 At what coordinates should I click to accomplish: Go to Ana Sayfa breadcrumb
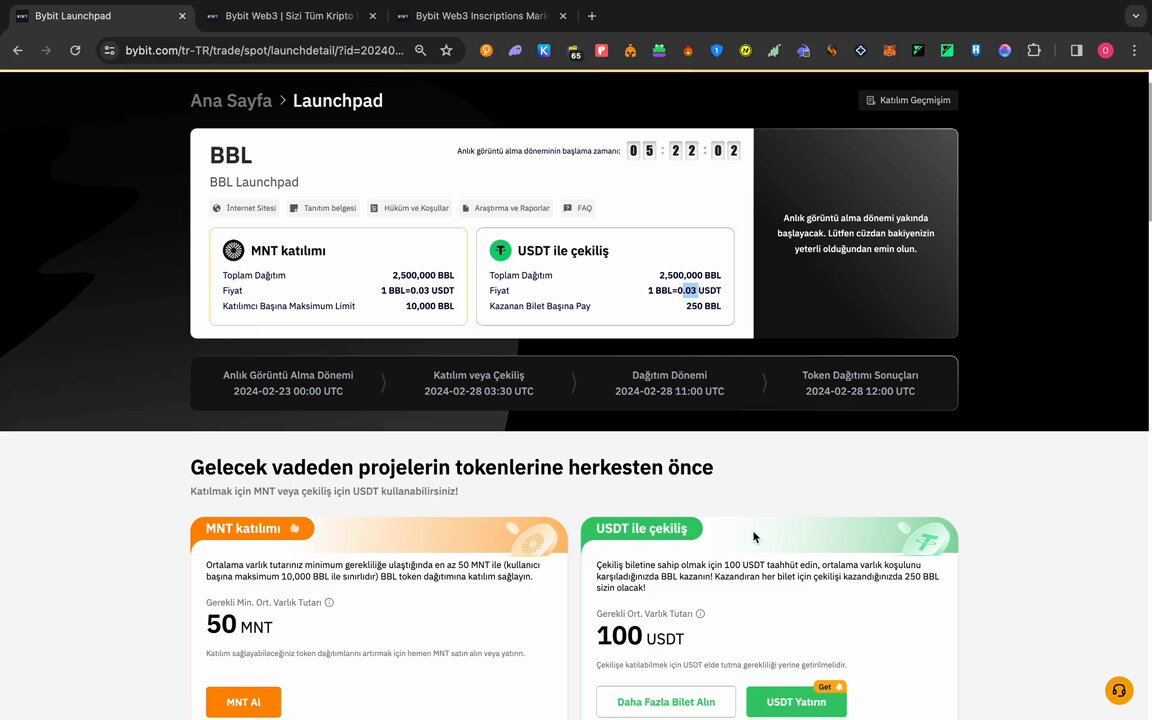pyautogui.click(x=231, y=101)
